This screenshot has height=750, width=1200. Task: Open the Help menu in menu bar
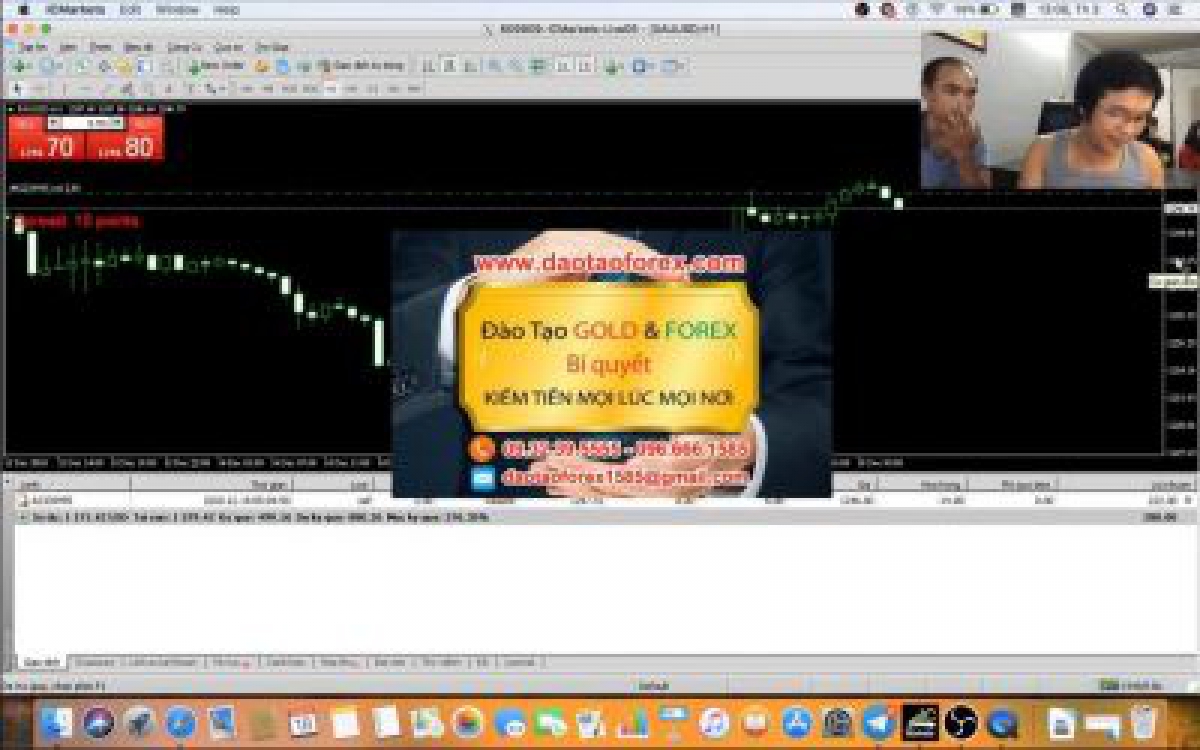(x=226, y=9)
